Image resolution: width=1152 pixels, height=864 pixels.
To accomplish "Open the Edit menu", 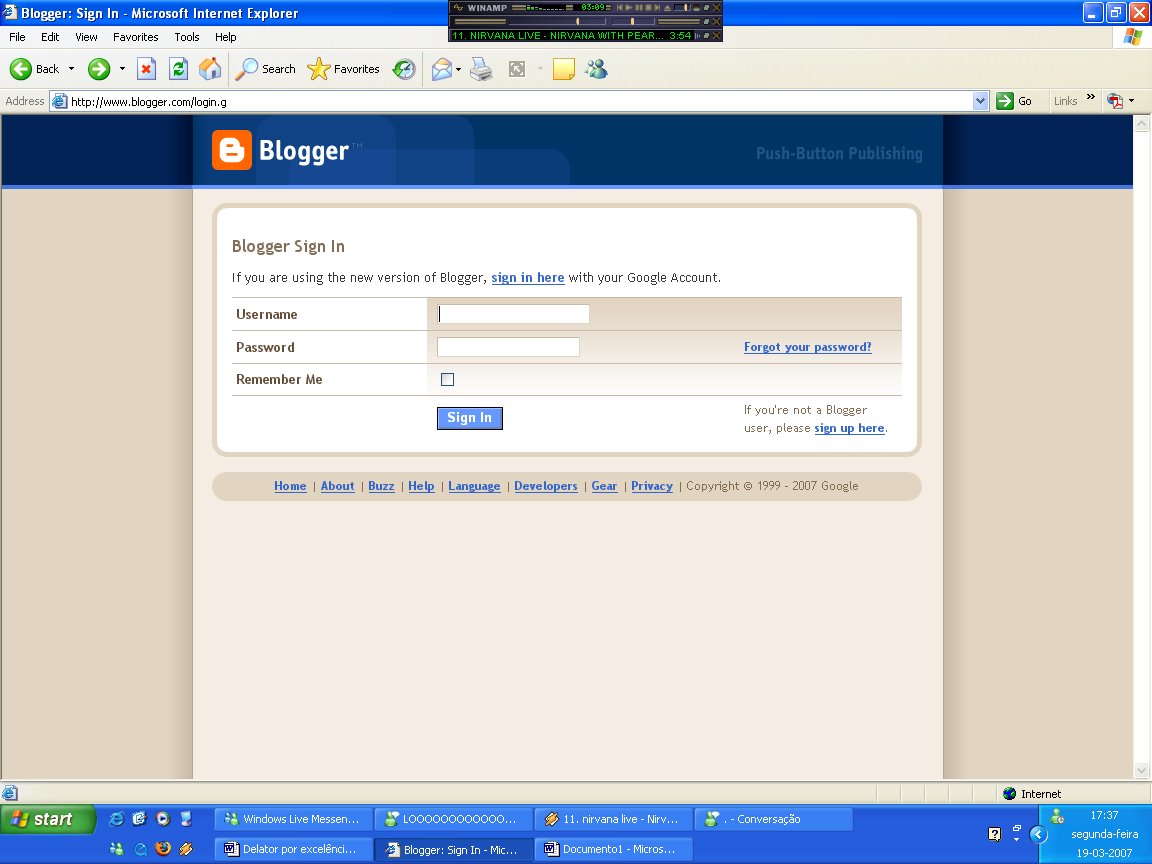I will click(x=50, y=37).
